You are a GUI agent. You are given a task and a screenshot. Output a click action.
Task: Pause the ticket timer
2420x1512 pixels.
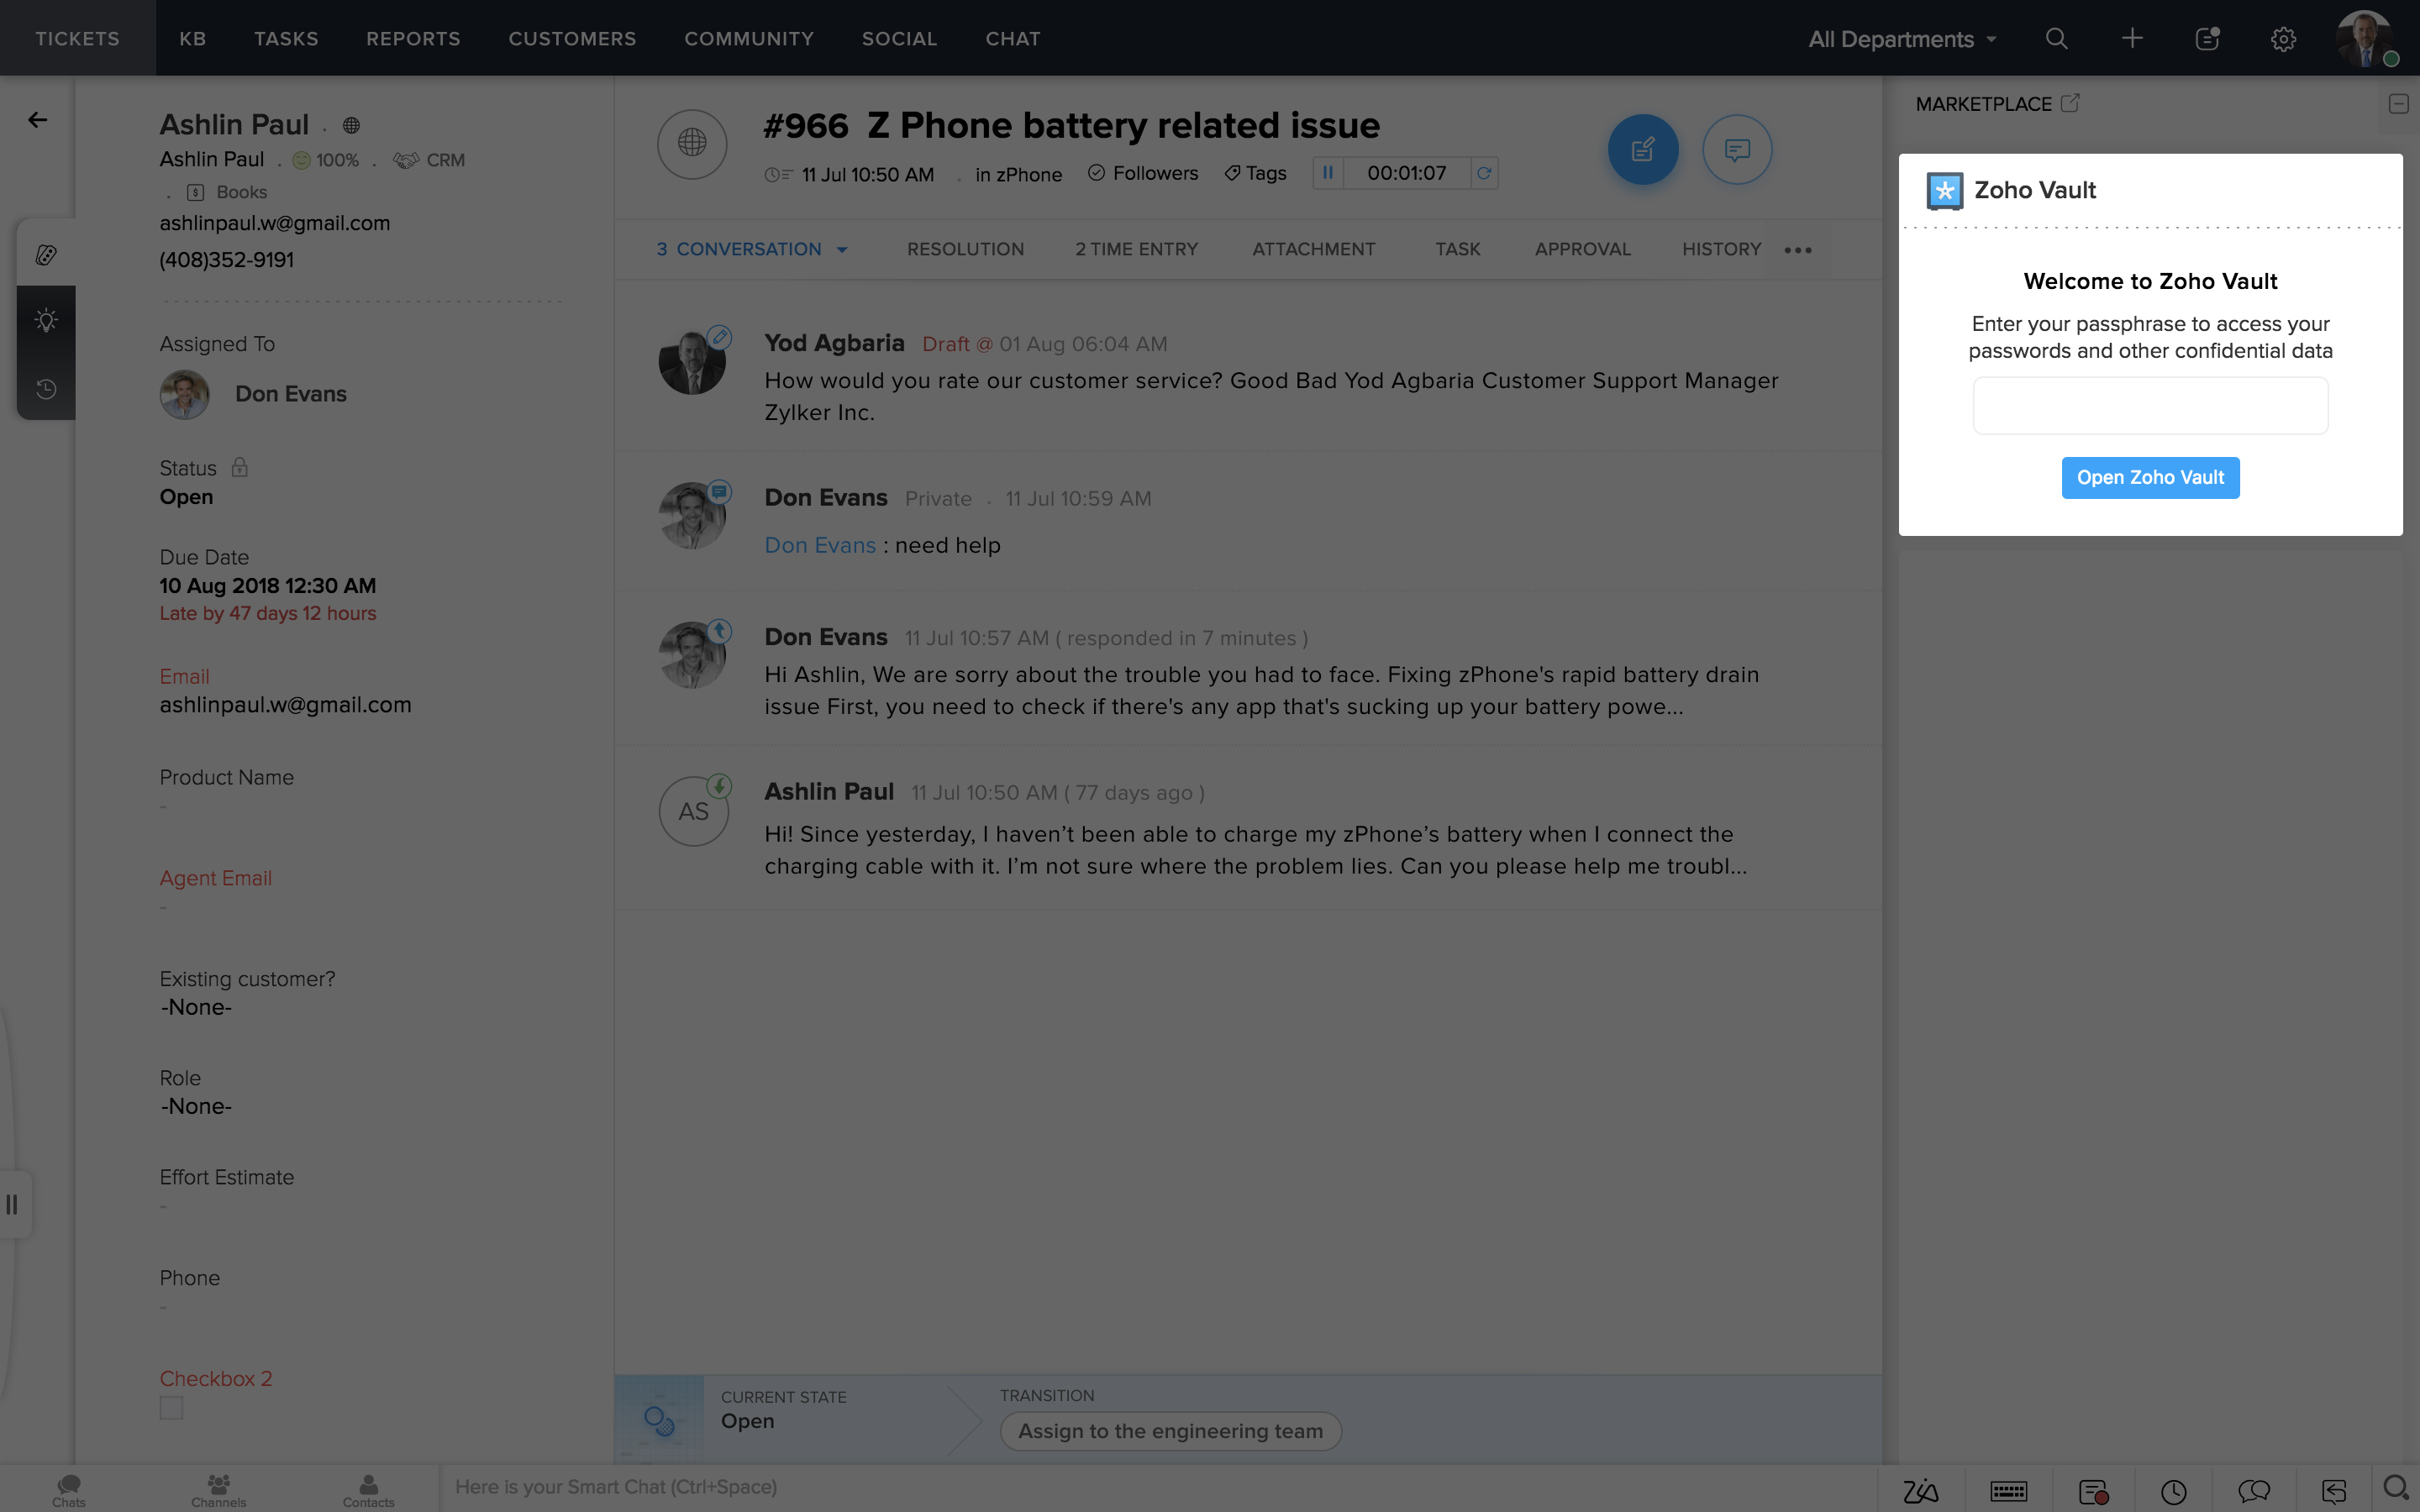point(1328,173)
